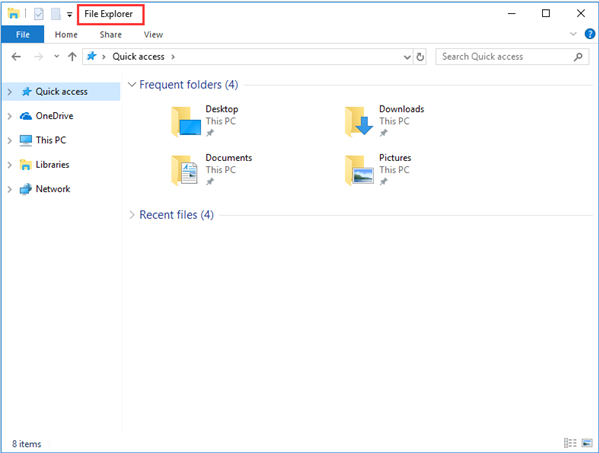Collapse the Frequent folders section
599x453 pixels.
tap(132, 84)
